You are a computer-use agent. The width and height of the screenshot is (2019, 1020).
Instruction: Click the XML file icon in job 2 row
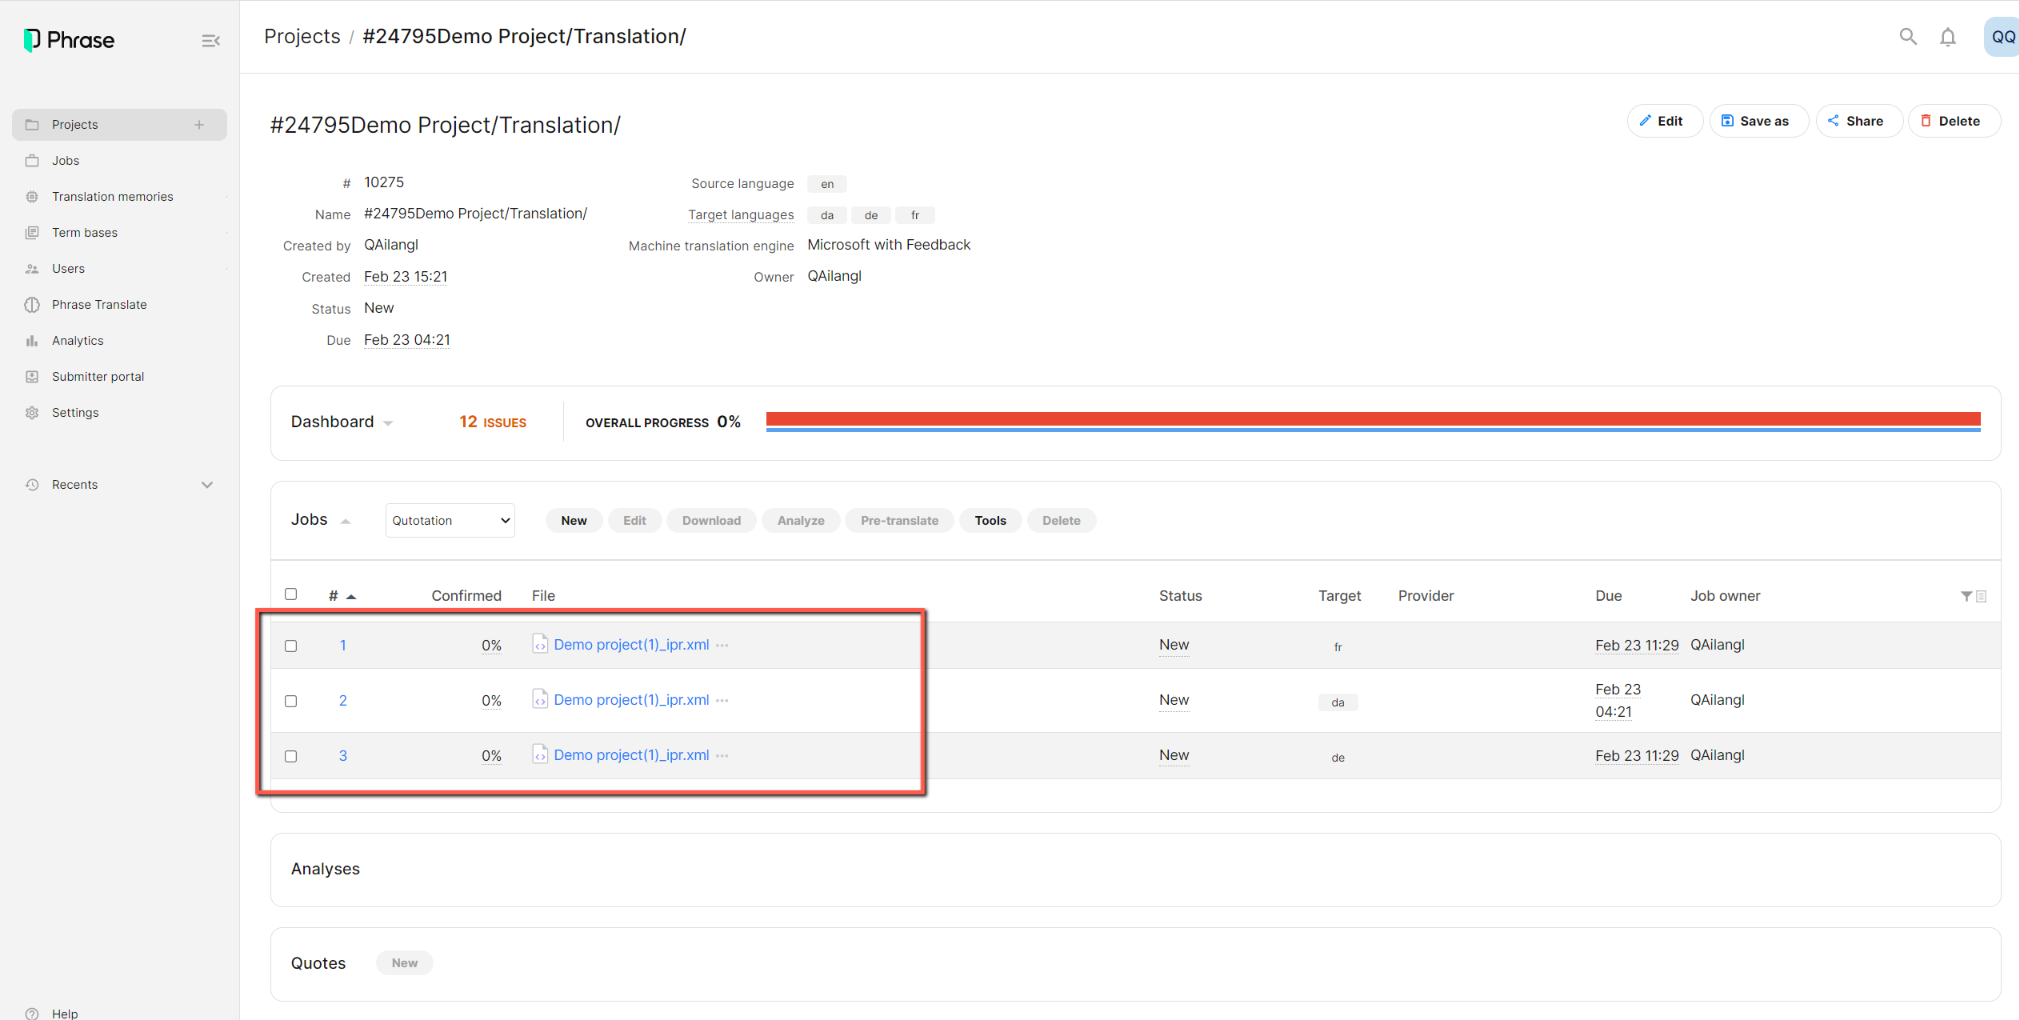[x=540, y=699]
